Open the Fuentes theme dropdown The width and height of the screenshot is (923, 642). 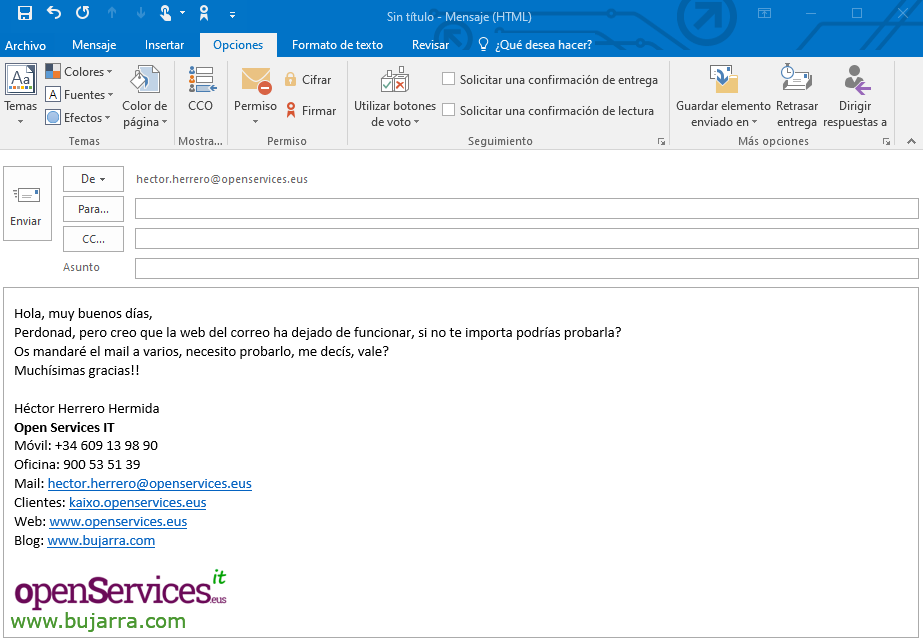(79, 95)
